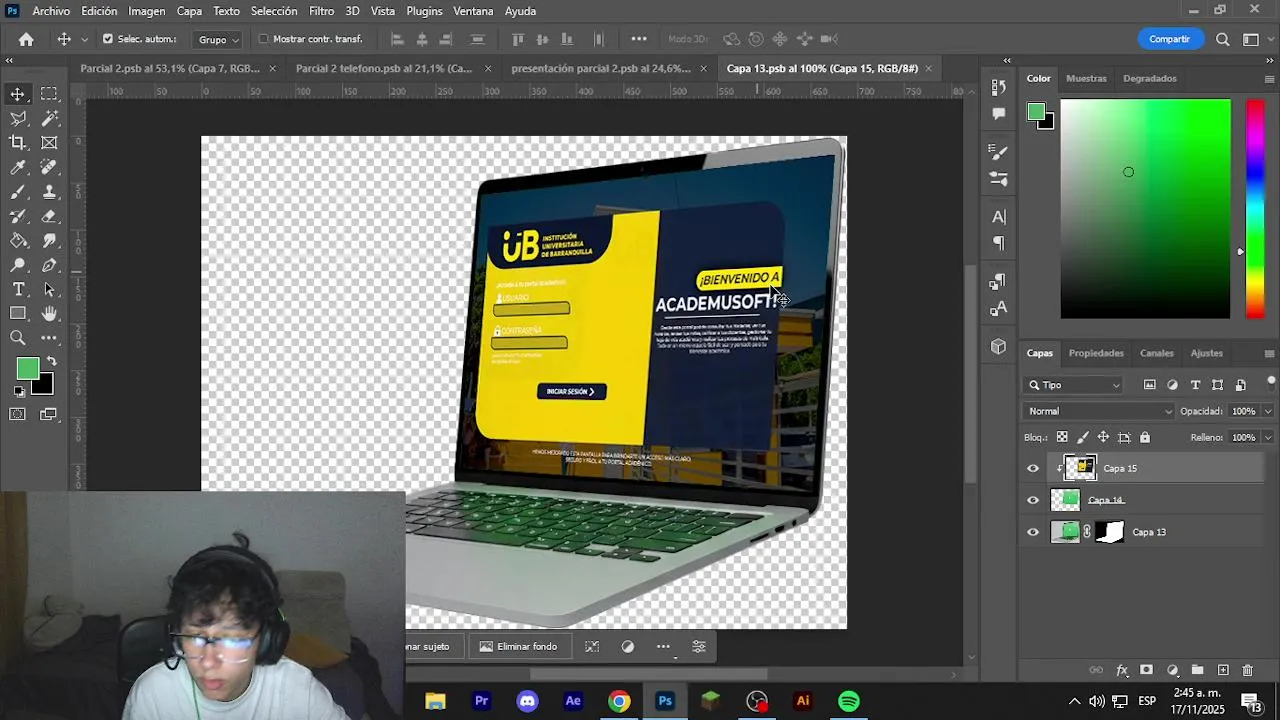
Task: Expand the Opacidad dropdown arrow
Action: 1268,411
